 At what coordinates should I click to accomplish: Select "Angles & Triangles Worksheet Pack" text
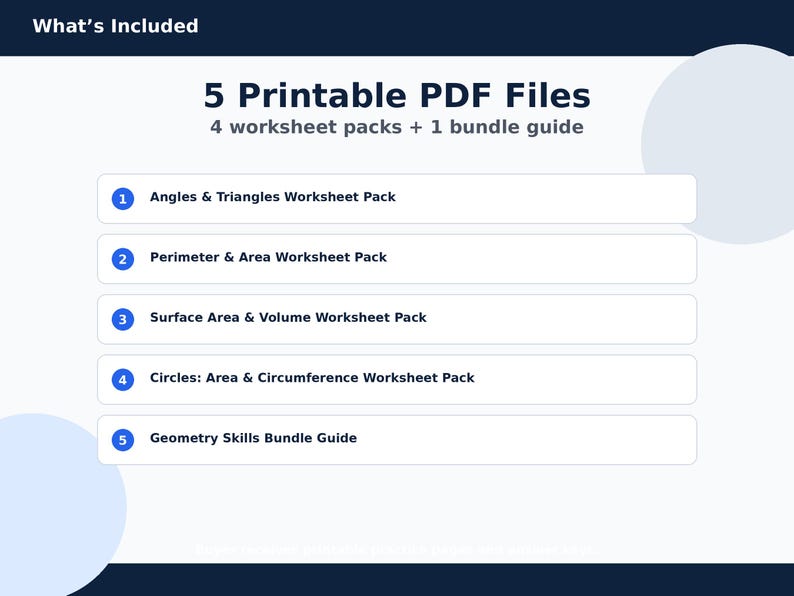(272, 197)
